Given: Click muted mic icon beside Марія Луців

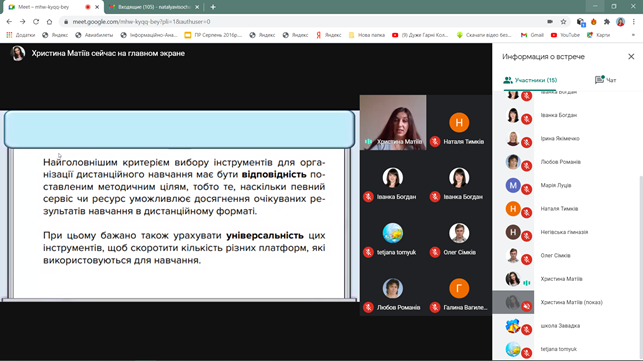Looking at the screenshot, I should pyautogui.click(x=527, y=190).
